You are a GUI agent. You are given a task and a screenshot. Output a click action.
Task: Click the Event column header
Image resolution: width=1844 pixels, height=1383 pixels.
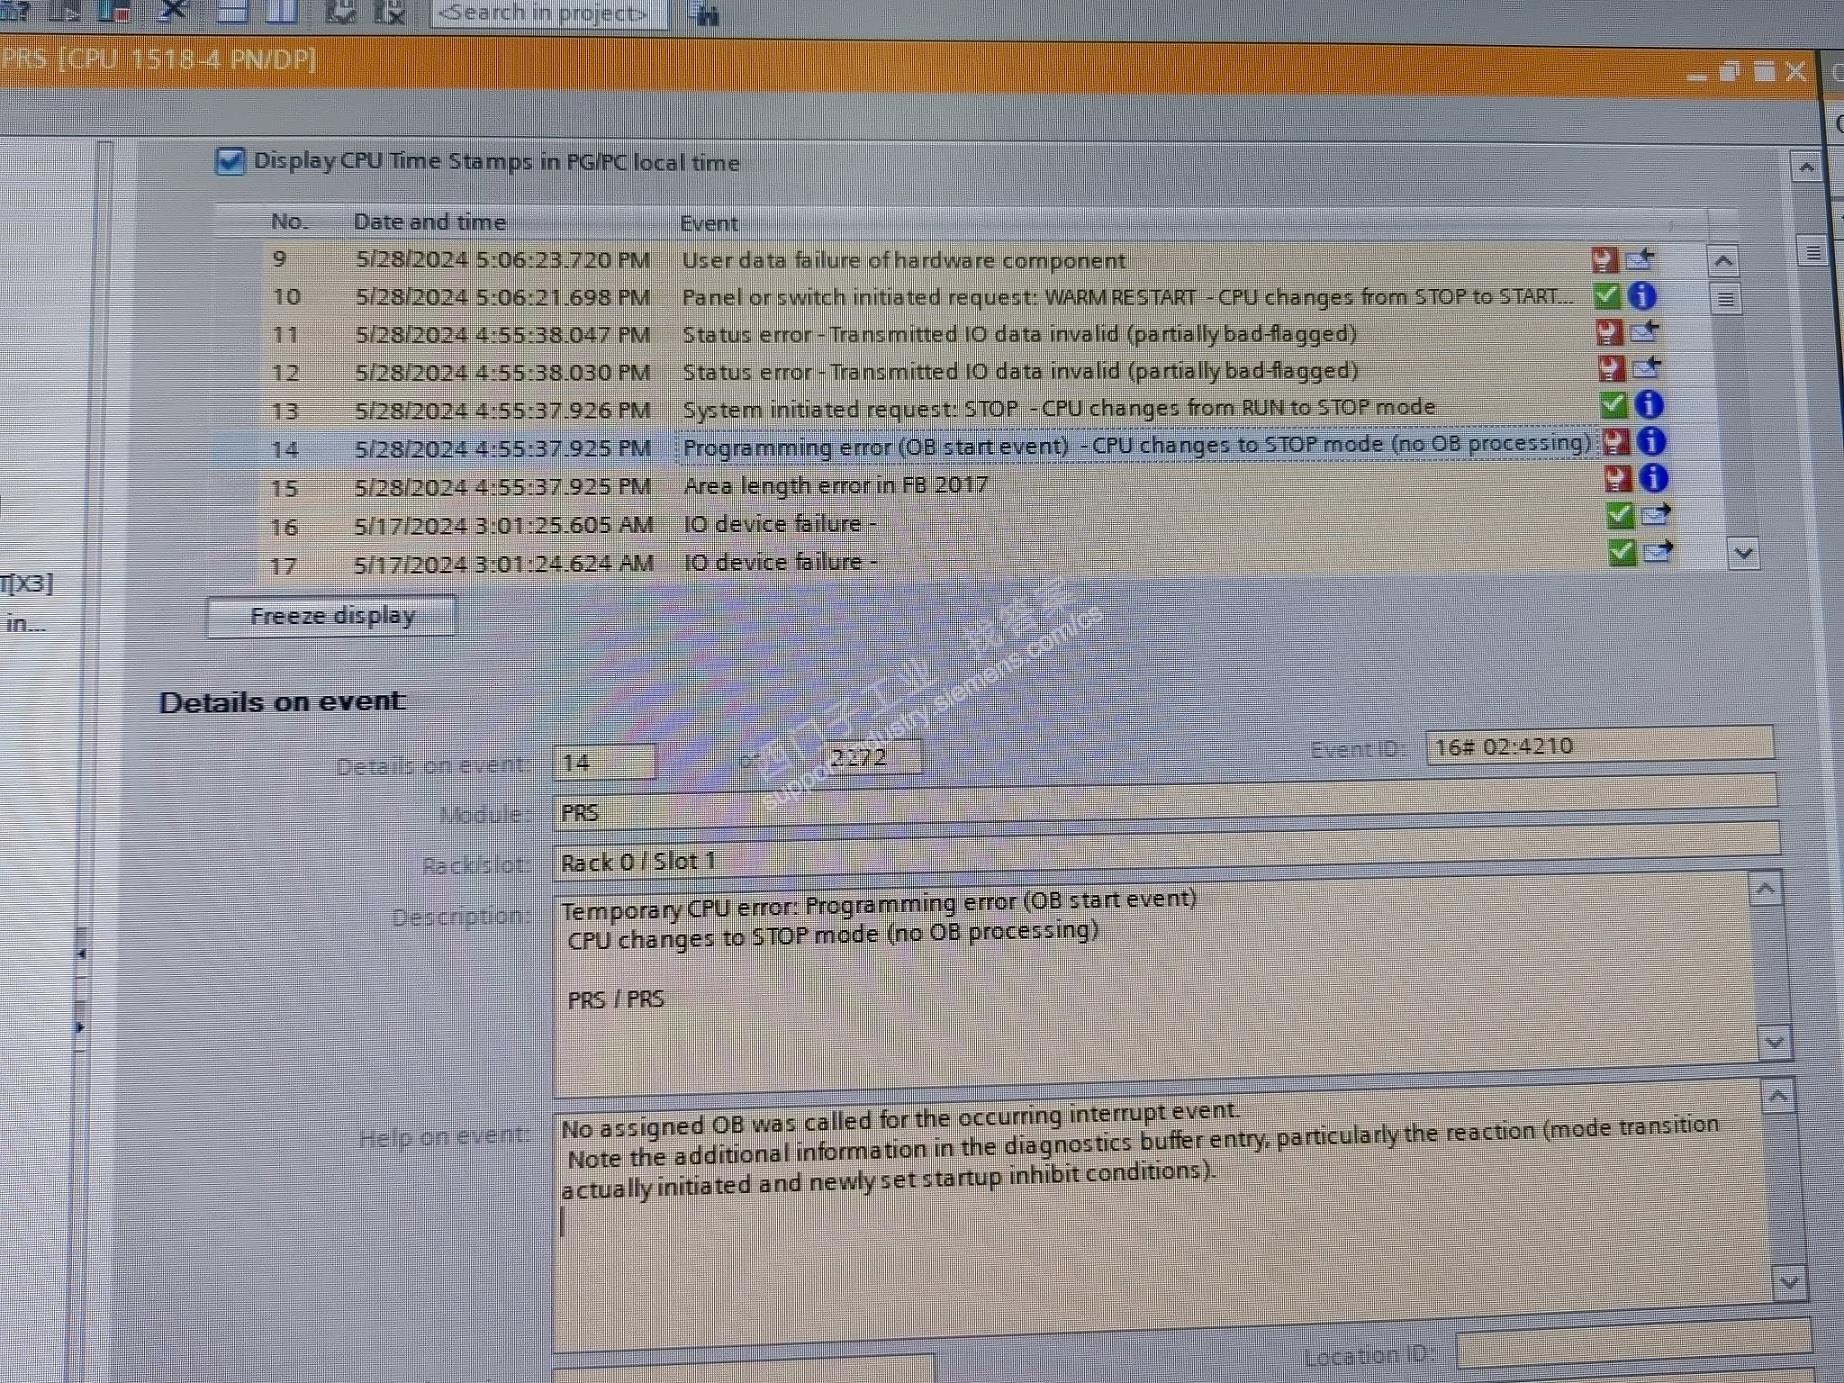(x=708, y=223)
